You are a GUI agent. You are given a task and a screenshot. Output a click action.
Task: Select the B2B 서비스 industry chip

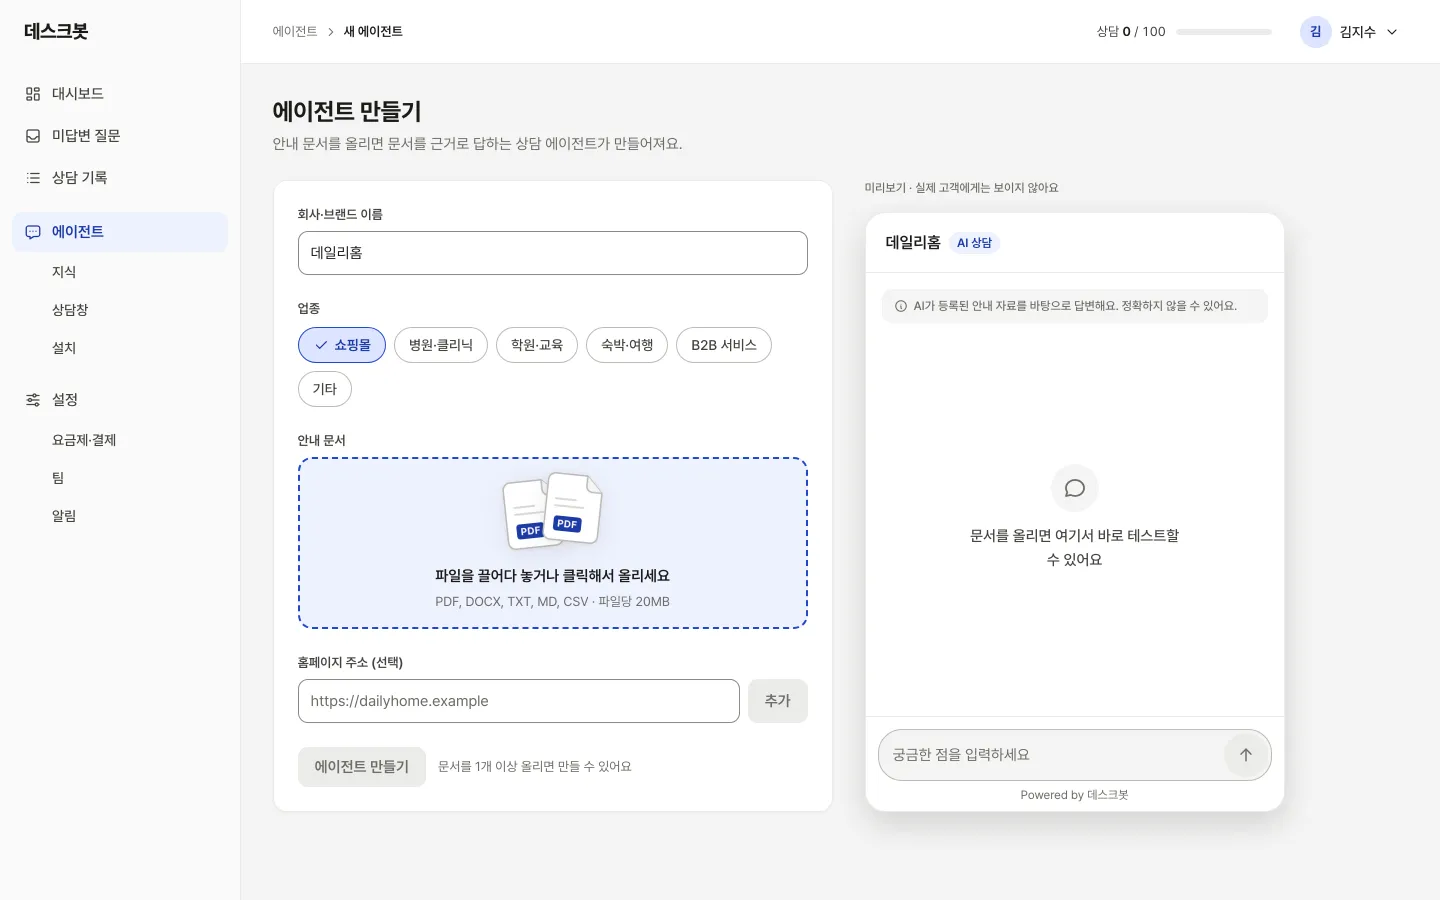pyautogui.click(x=724, y=345)
